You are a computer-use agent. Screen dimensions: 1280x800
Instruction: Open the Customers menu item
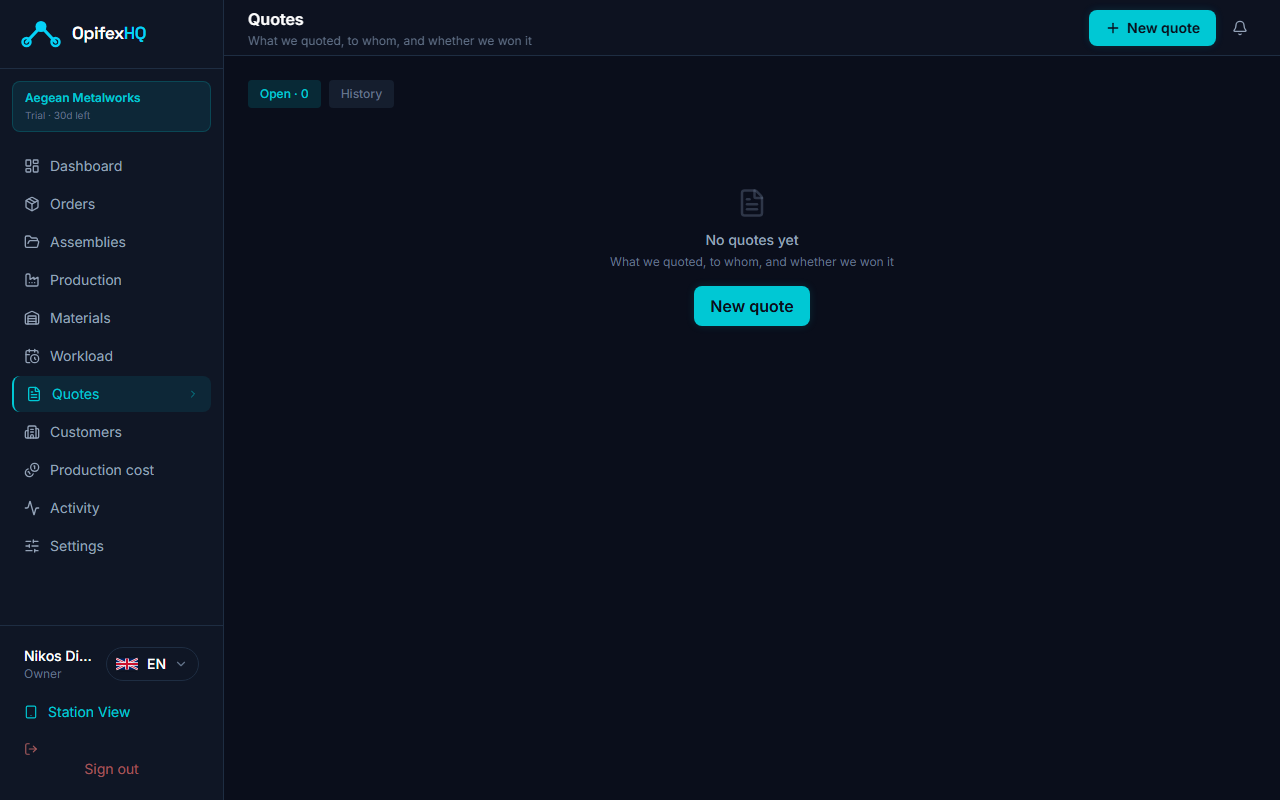click(x=111, y=432)
